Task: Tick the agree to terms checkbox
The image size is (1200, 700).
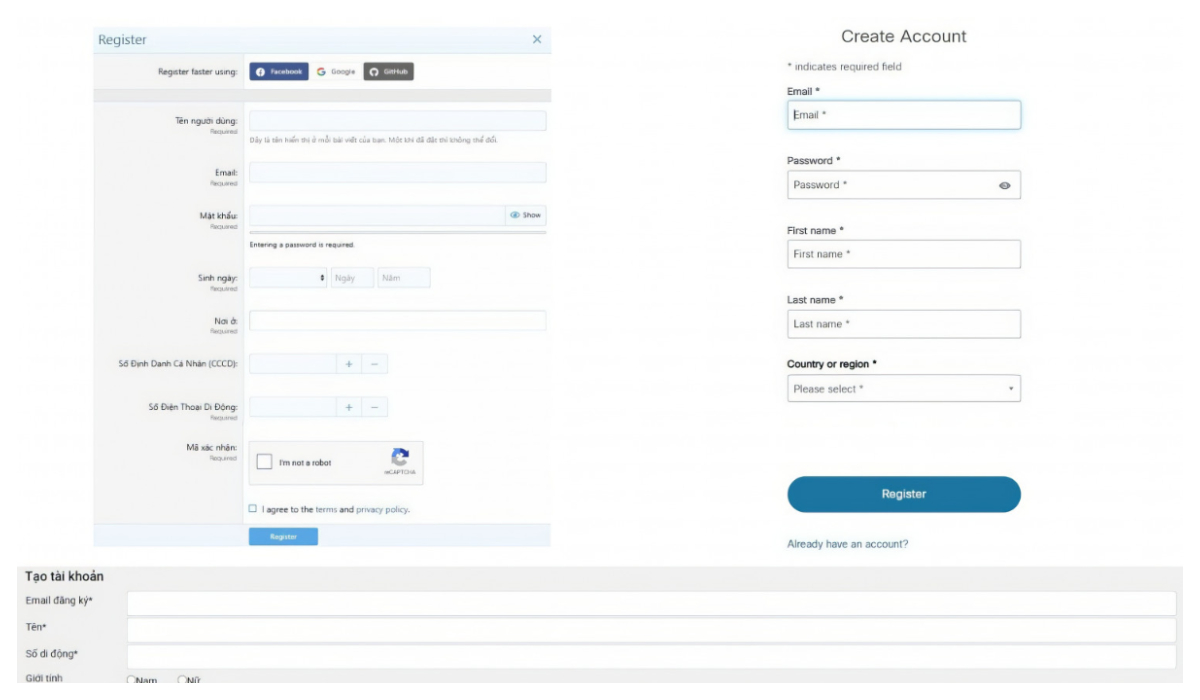Action: tap(253, 508)
